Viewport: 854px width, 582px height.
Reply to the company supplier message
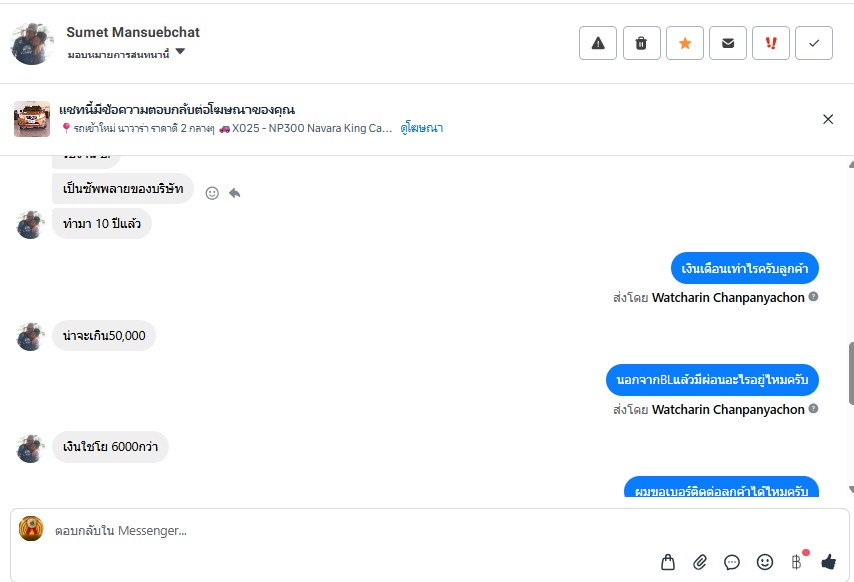234,193
